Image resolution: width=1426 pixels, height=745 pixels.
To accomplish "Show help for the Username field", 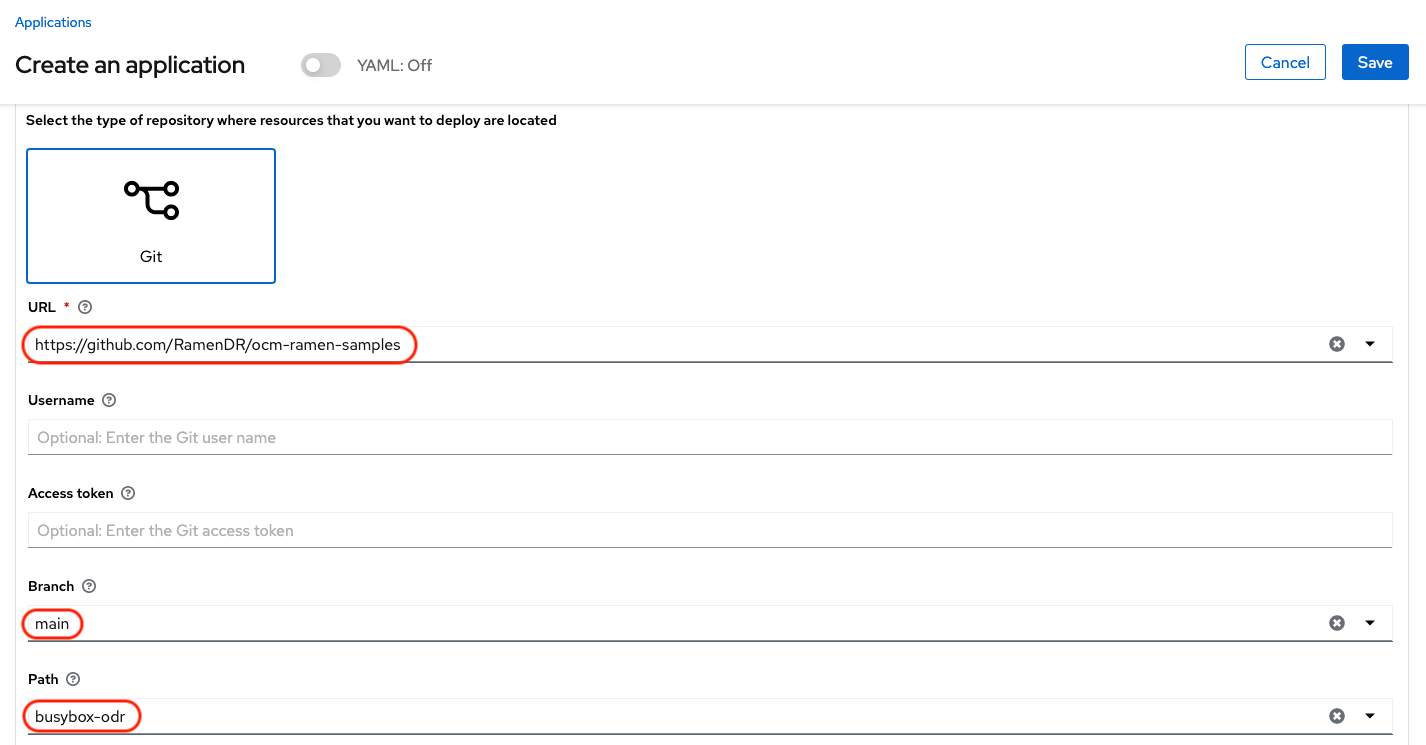I will tap(110, 400).
